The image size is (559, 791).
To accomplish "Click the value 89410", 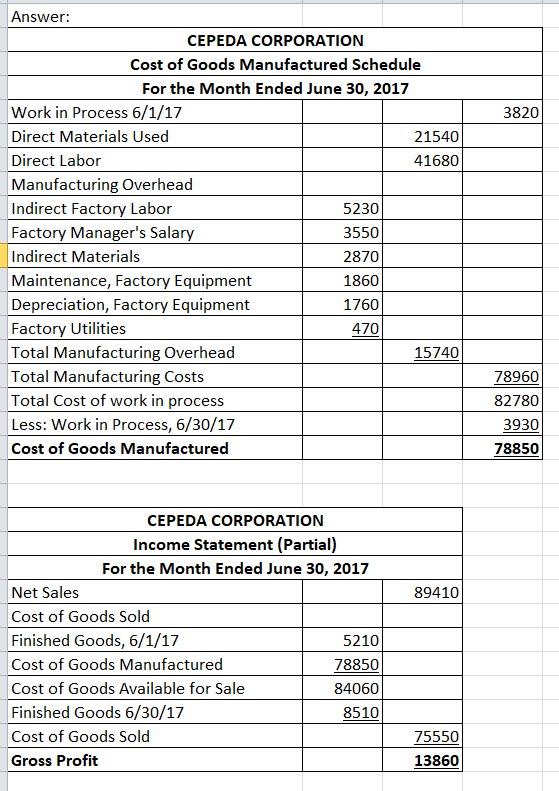I will (x=436, y=592).
